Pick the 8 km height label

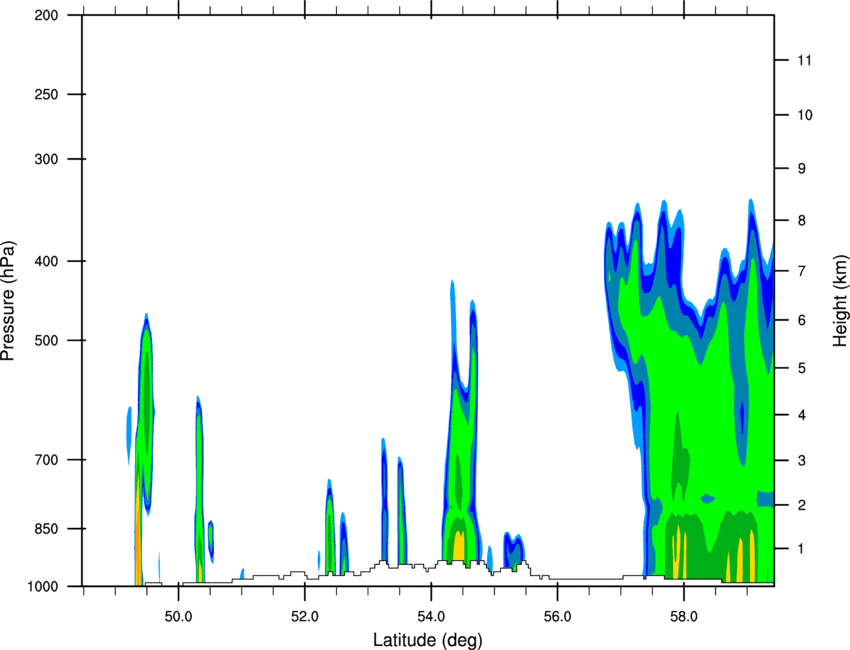802,220
